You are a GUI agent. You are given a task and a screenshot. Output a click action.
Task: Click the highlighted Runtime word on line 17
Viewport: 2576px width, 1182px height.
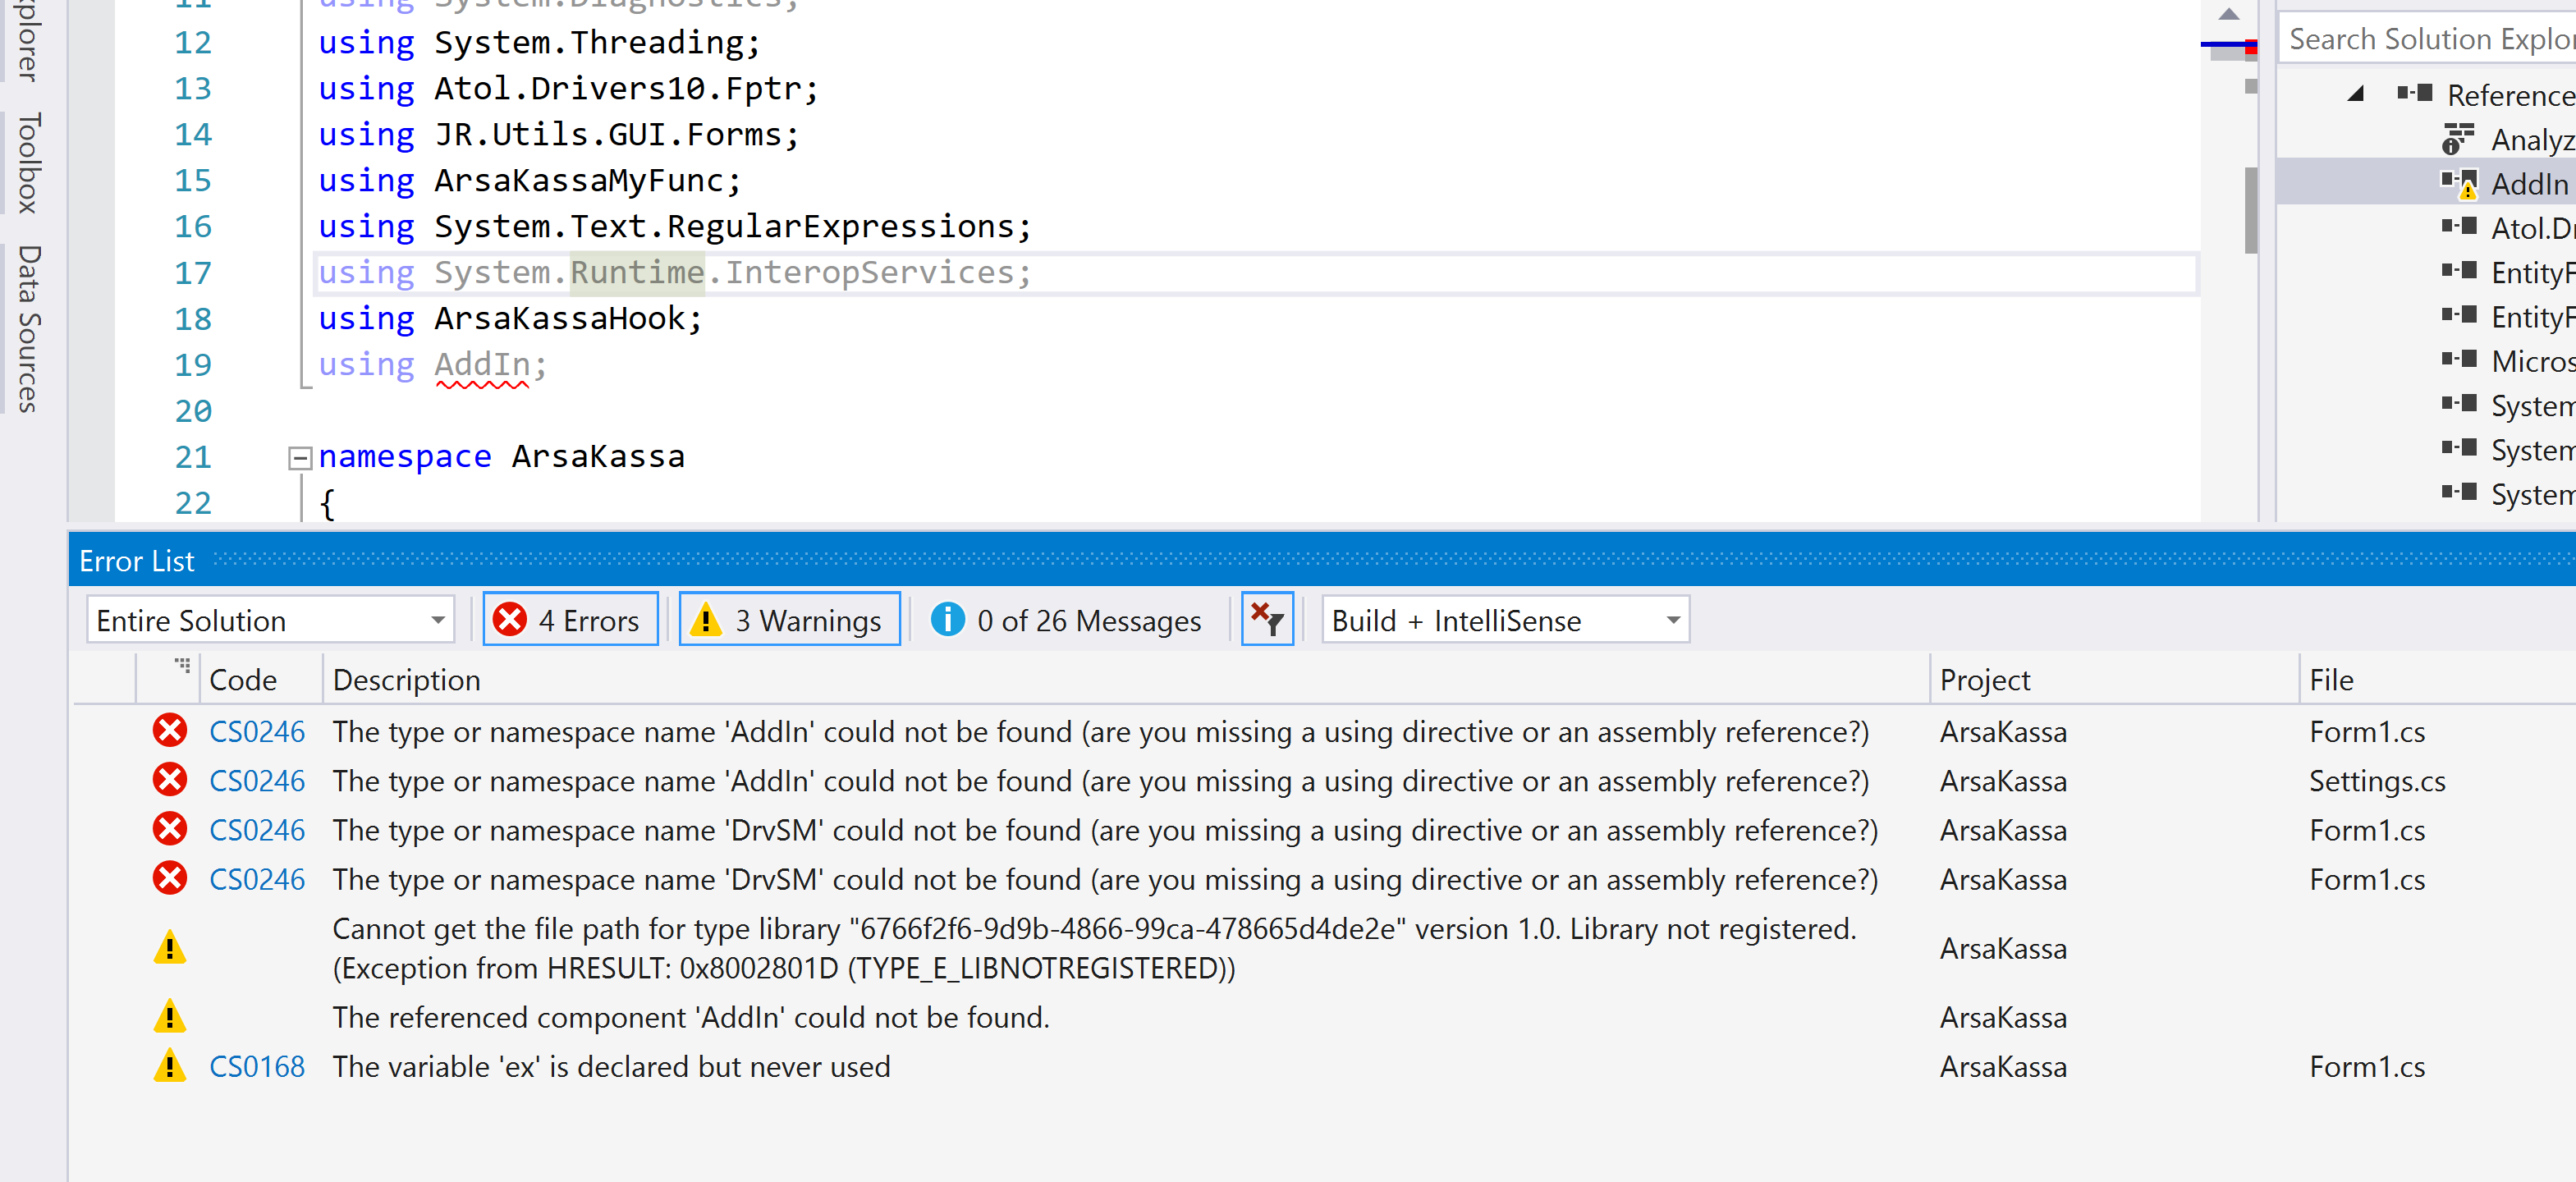pyautogui.click(x=637, y=273)
